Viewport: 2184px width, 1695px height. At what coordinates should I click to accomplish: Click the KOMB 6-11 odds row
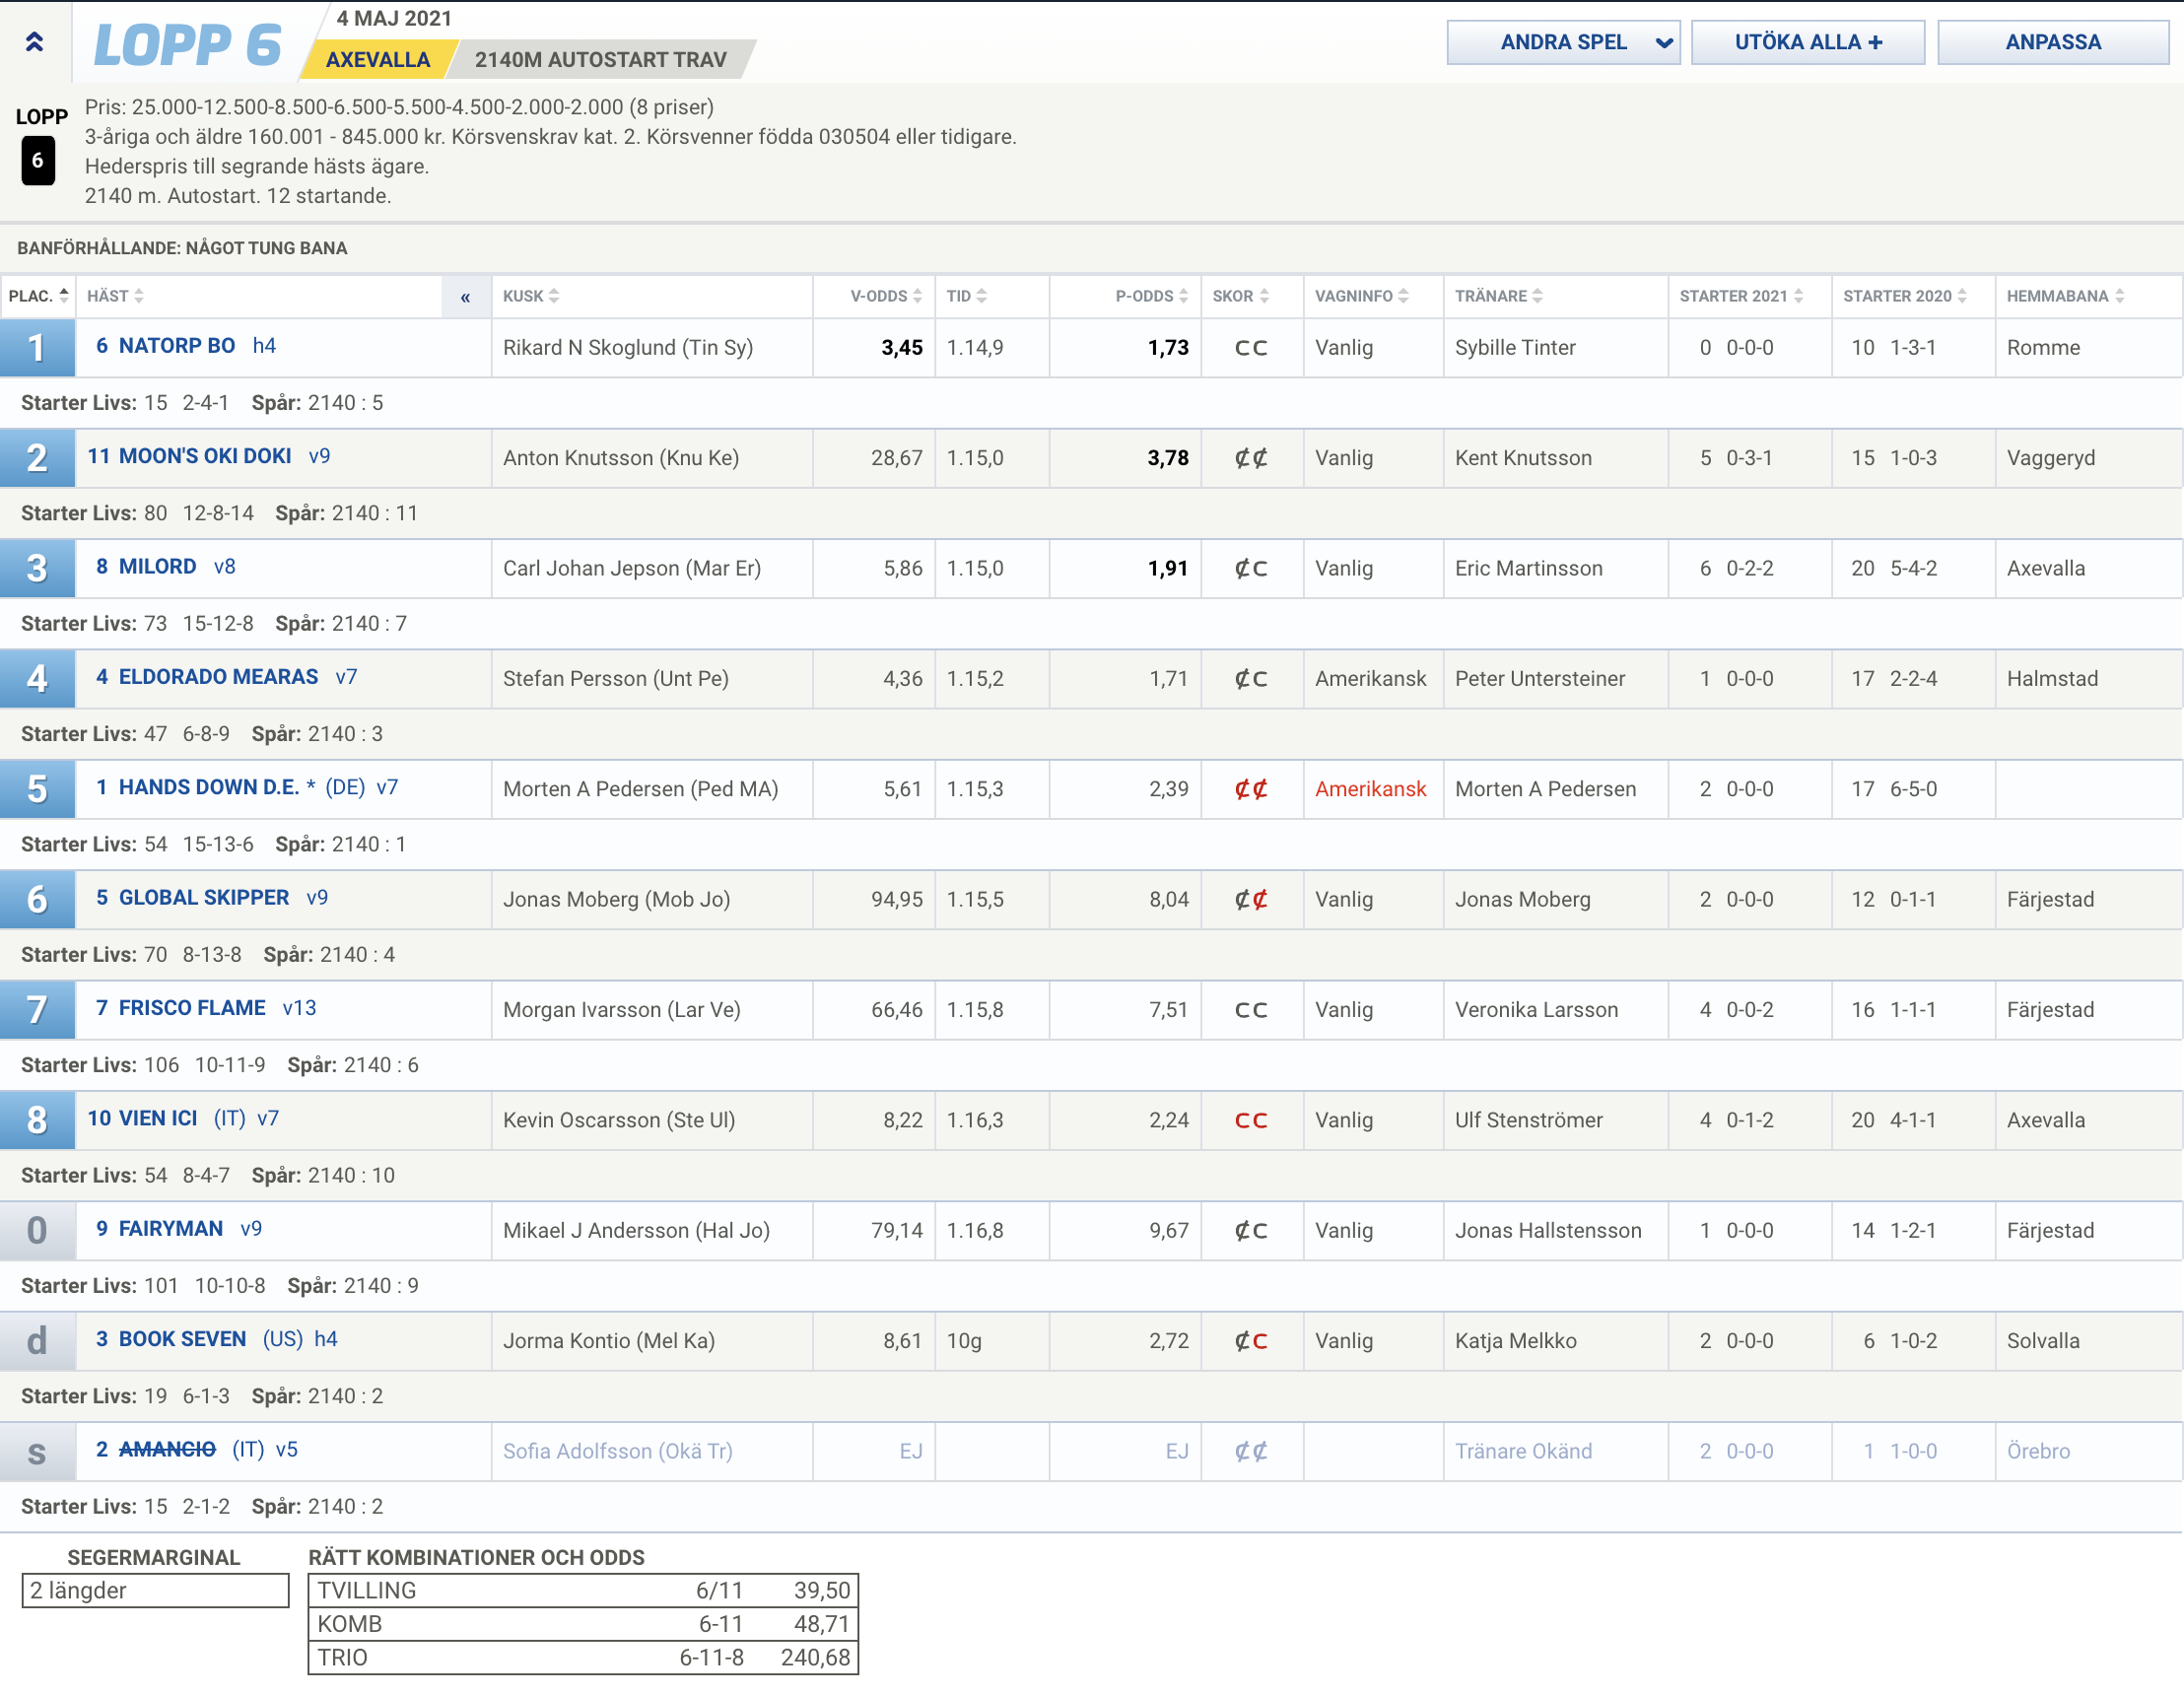click(x=583, y=1624)
